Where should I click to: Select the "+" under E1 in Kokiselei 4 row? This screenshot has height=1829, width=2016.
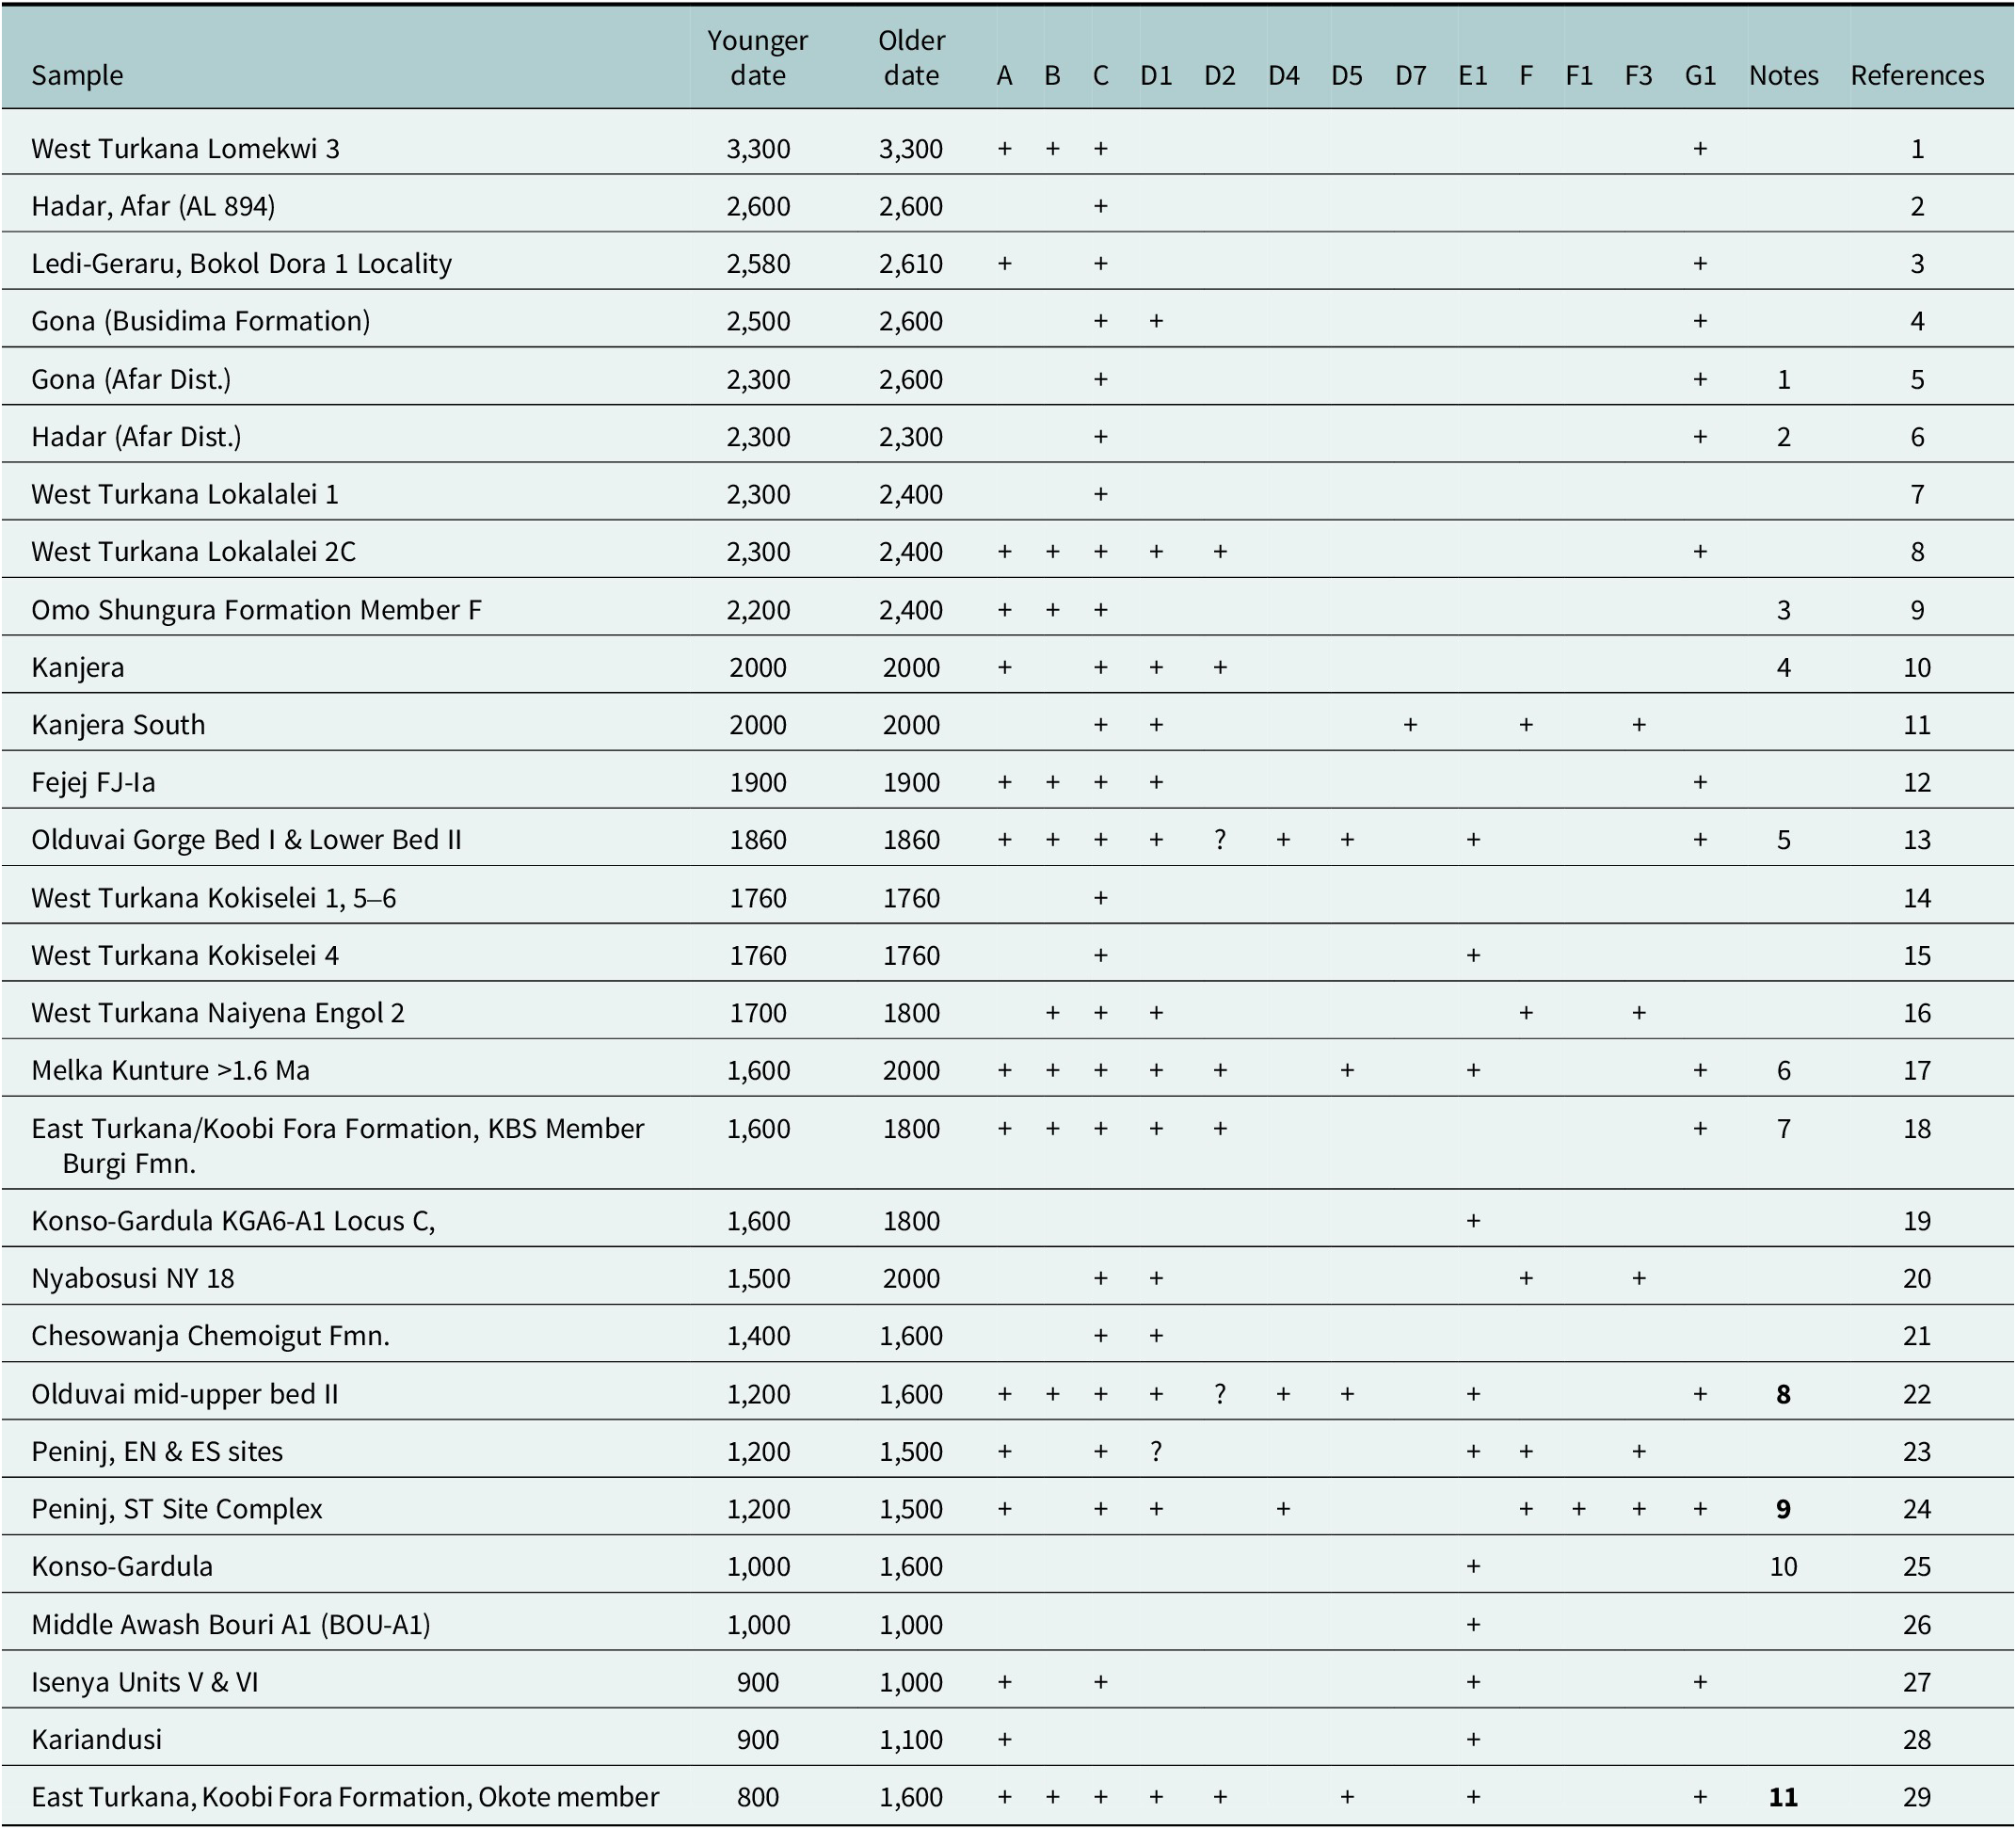1473,956
